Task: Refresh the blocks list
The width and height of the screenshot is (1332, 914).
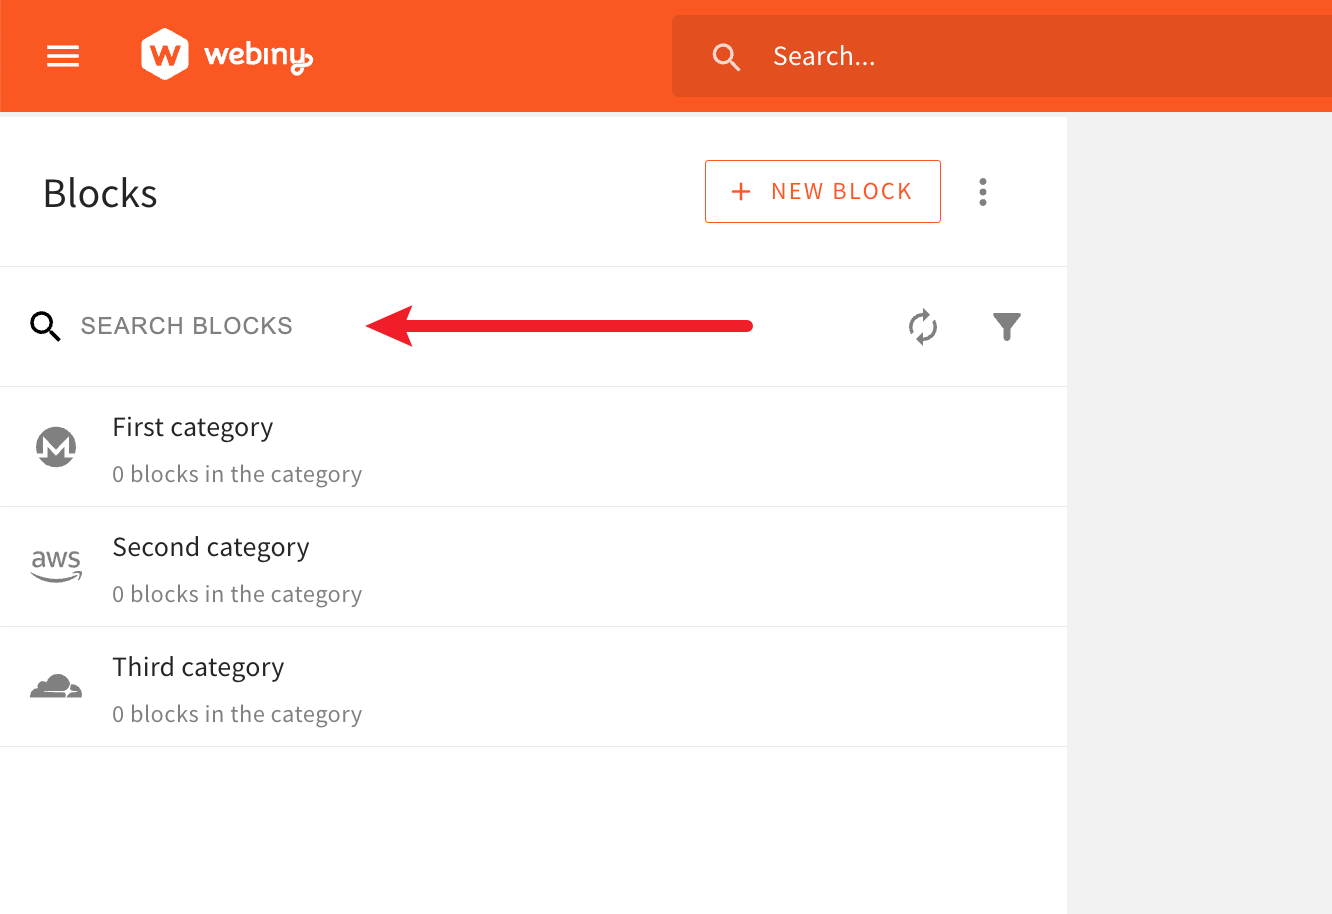Action: pyautogui.click(x=922, y=327)
